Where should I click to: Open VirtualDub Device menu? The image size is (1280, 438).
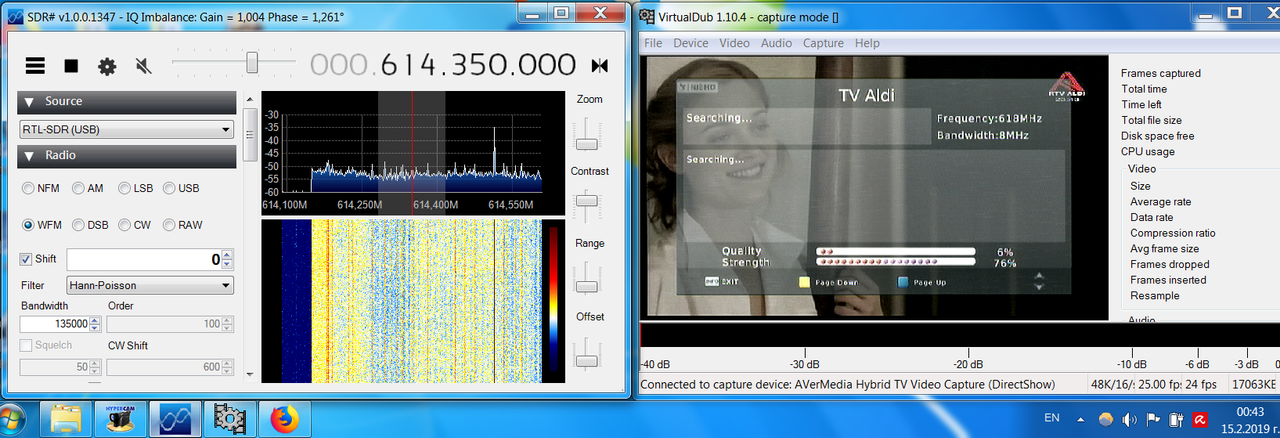click(x=690, y=43)
